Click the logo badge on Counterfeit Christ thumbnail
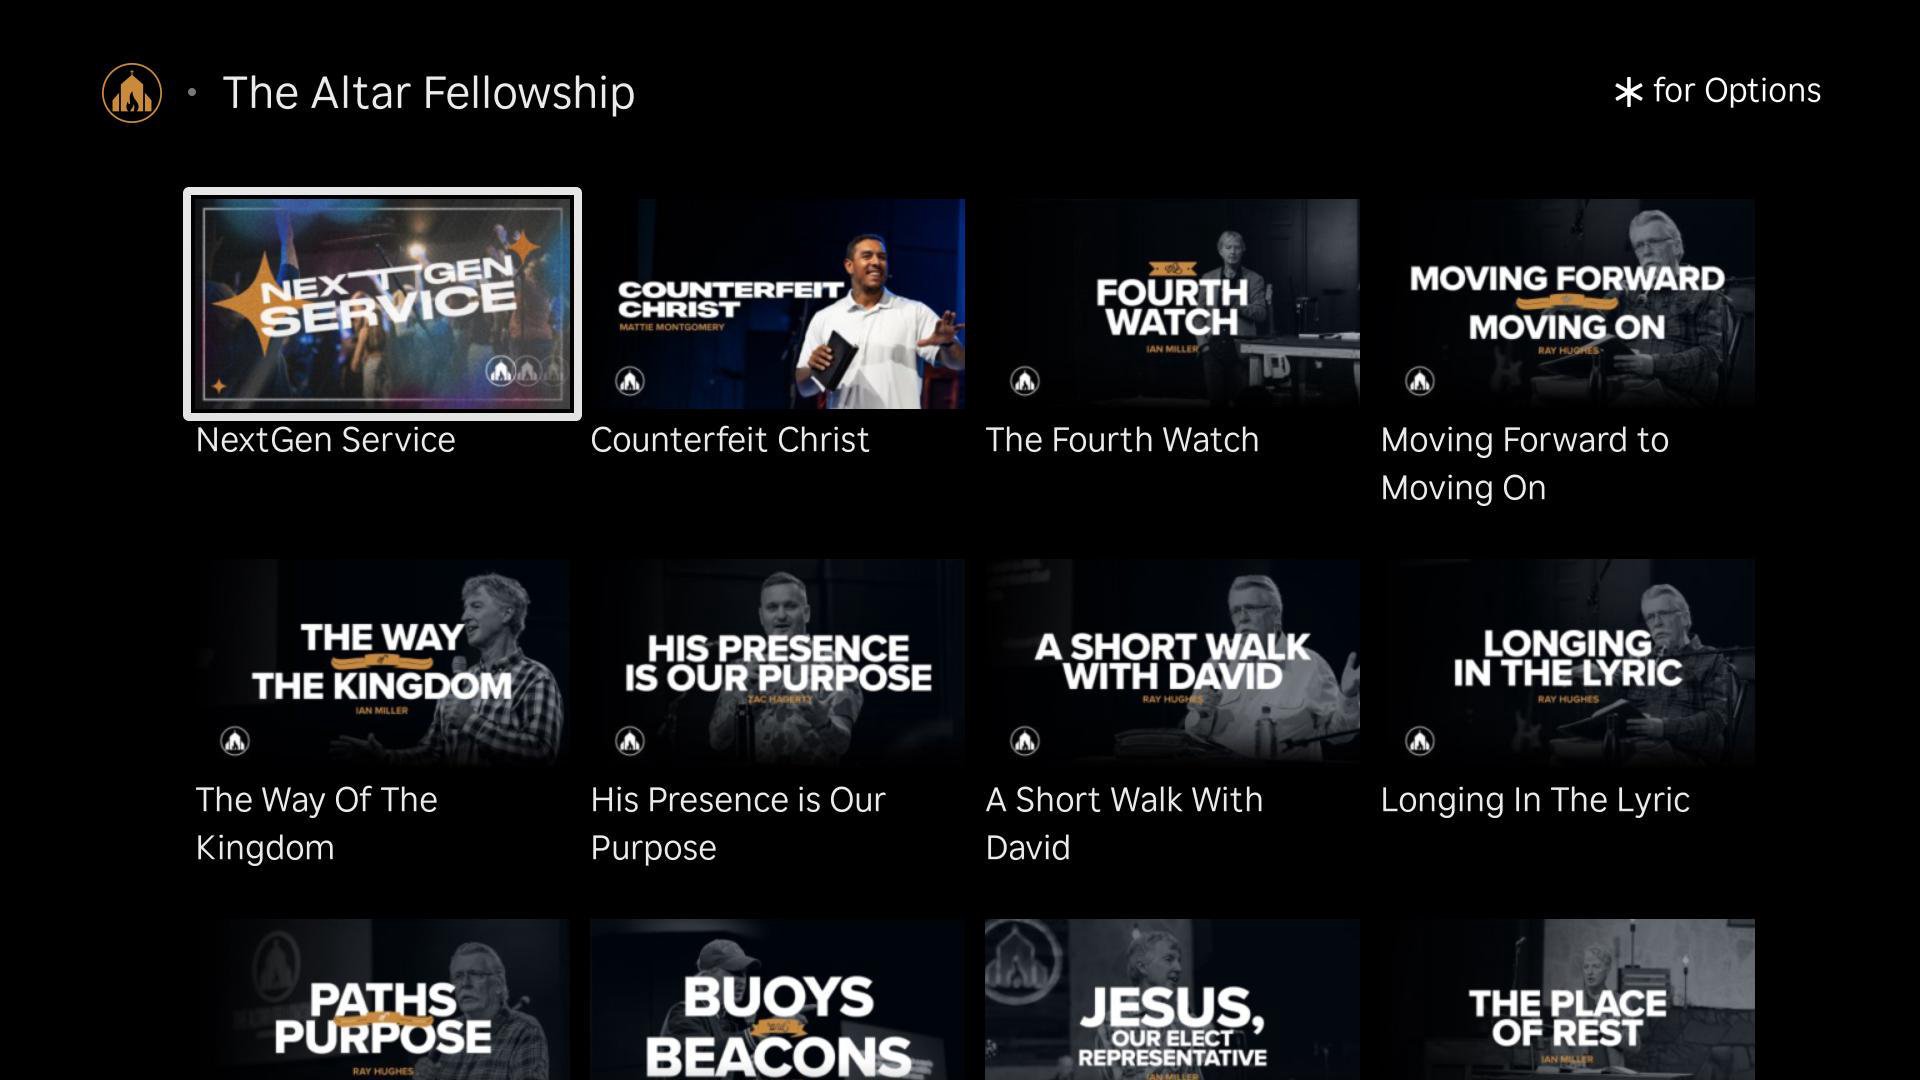1920x1080 pixels. click(x=630, y=381)
